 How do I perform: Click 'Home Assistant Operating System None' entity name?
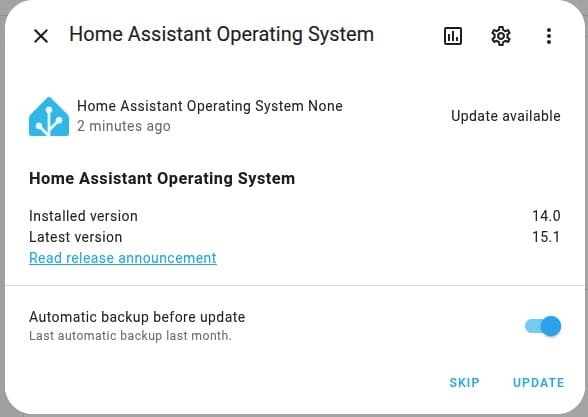tap(210, 106)
